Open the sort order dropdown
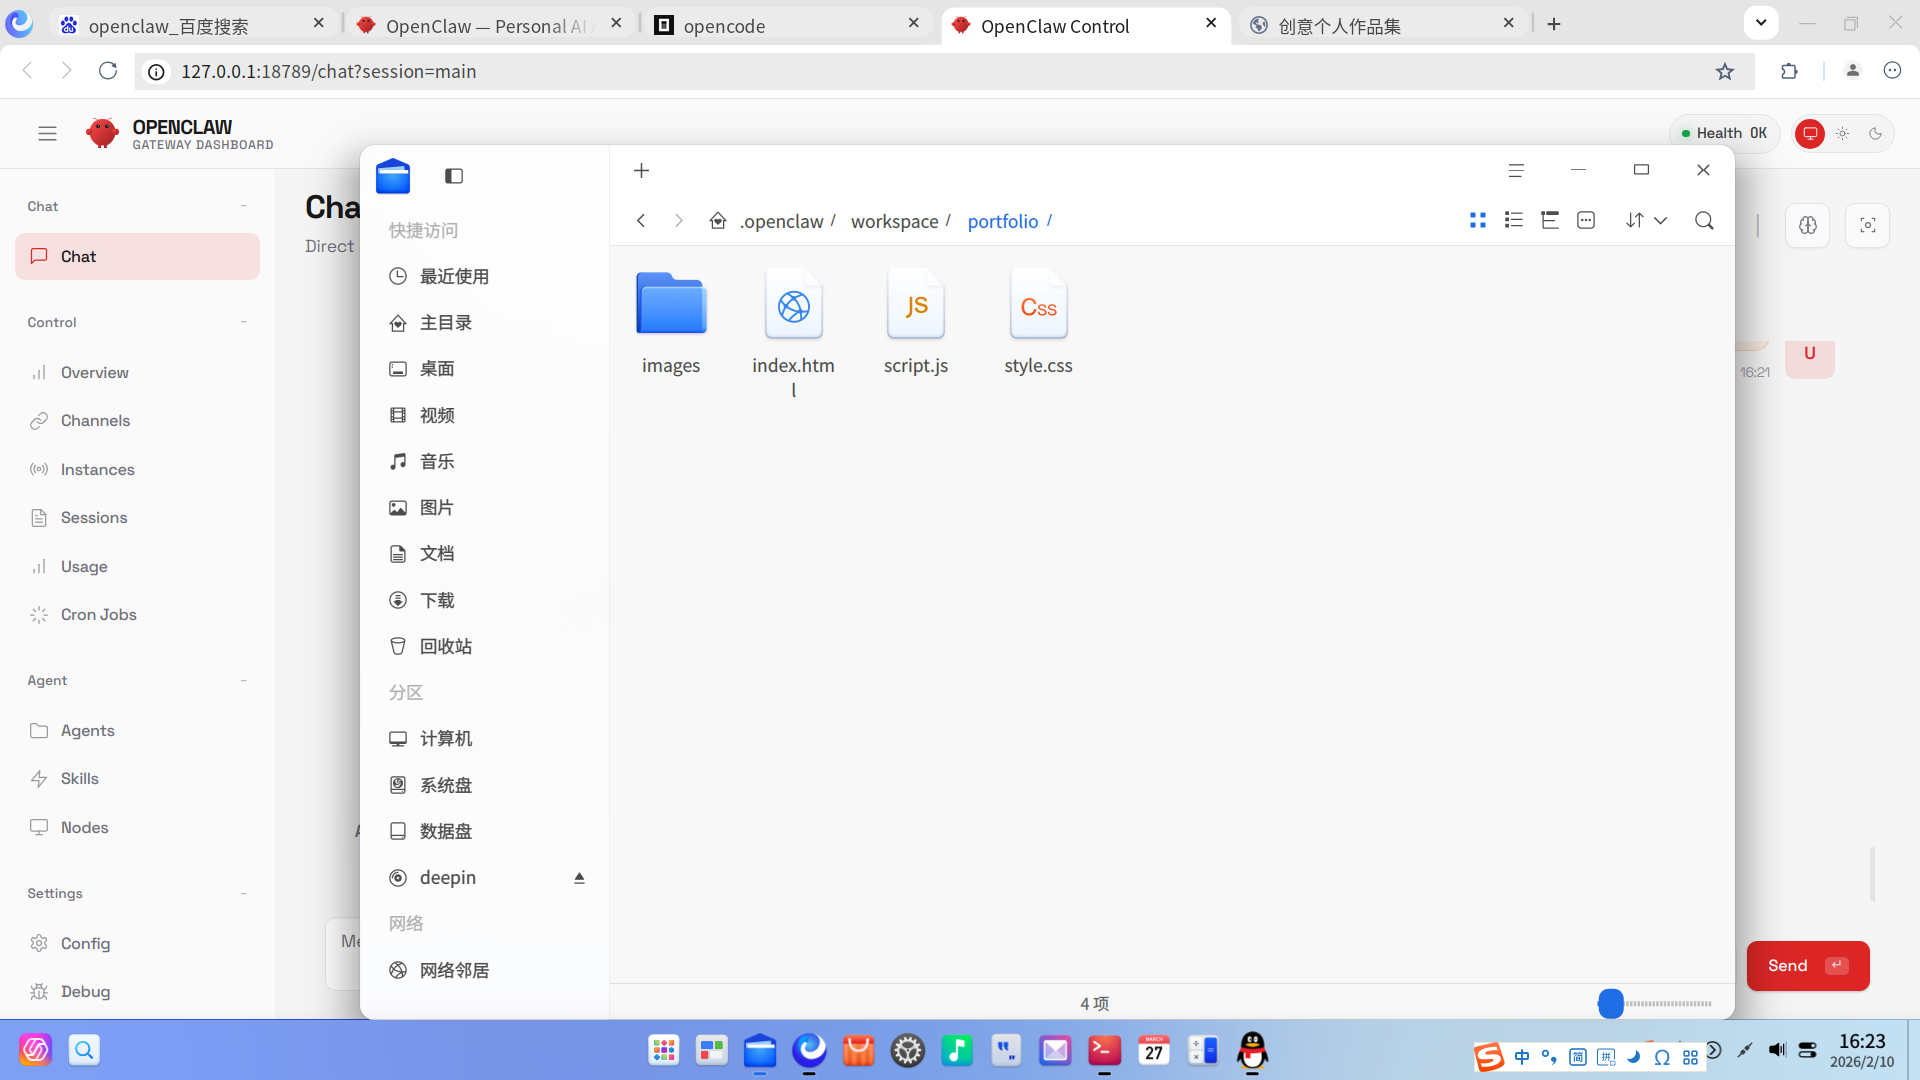The width and height of the screenshot is (1920, 1080). coord(1645,220)
